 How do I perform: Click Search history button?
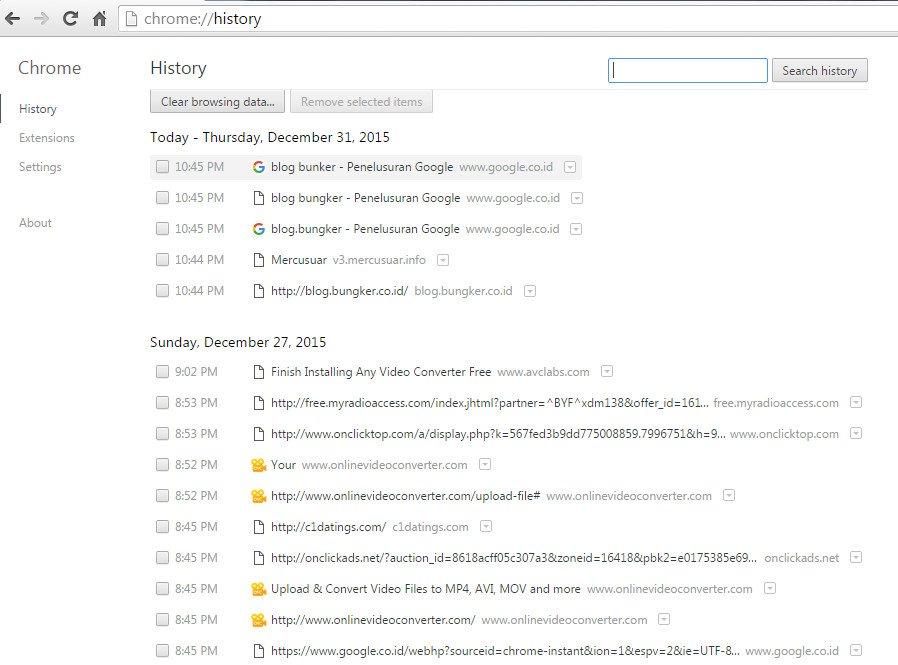(820, 70)
